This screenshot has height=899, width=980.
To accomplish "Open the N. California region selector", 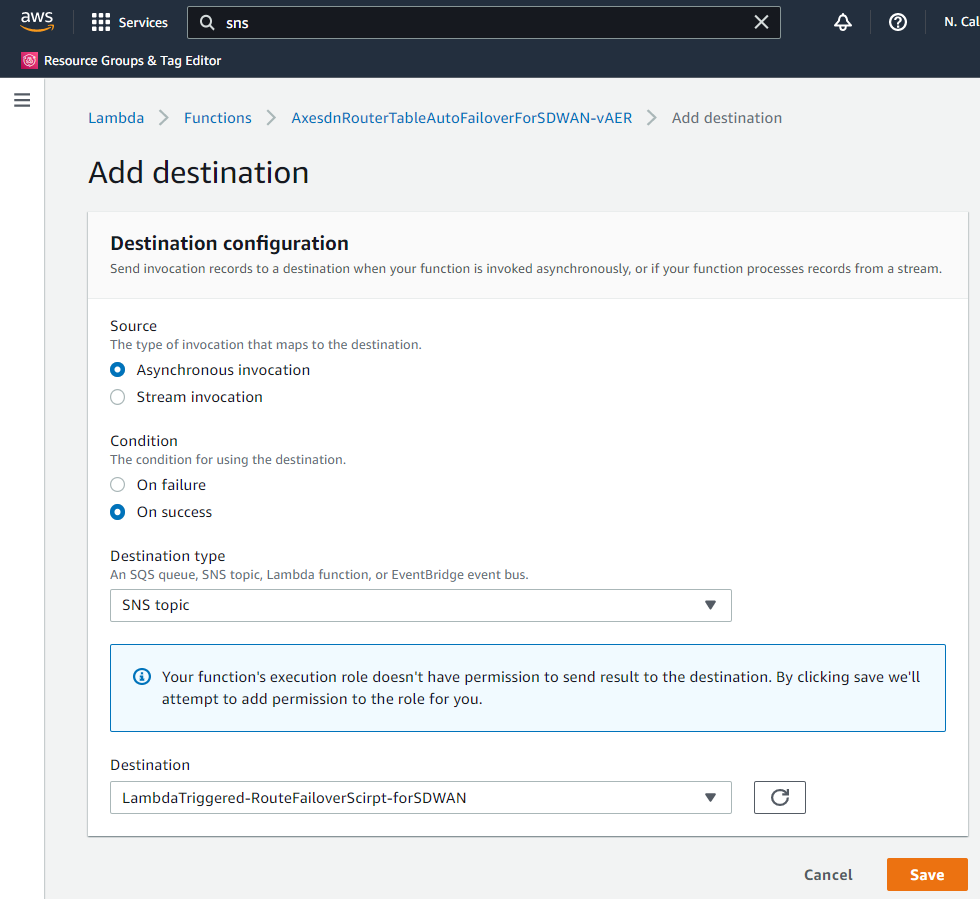I will click(960, 22).
